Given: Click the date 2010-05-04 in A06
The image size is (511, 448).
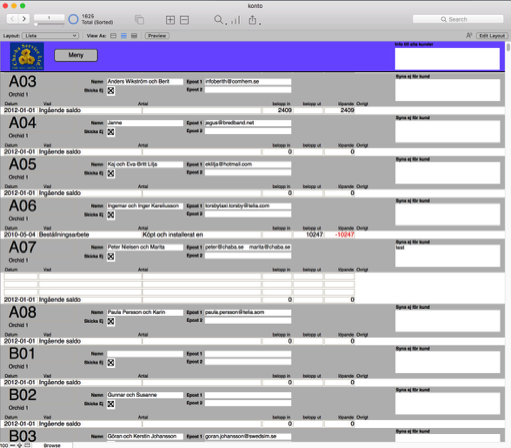Looking at the screenshot, I should (x=19, y=235).
